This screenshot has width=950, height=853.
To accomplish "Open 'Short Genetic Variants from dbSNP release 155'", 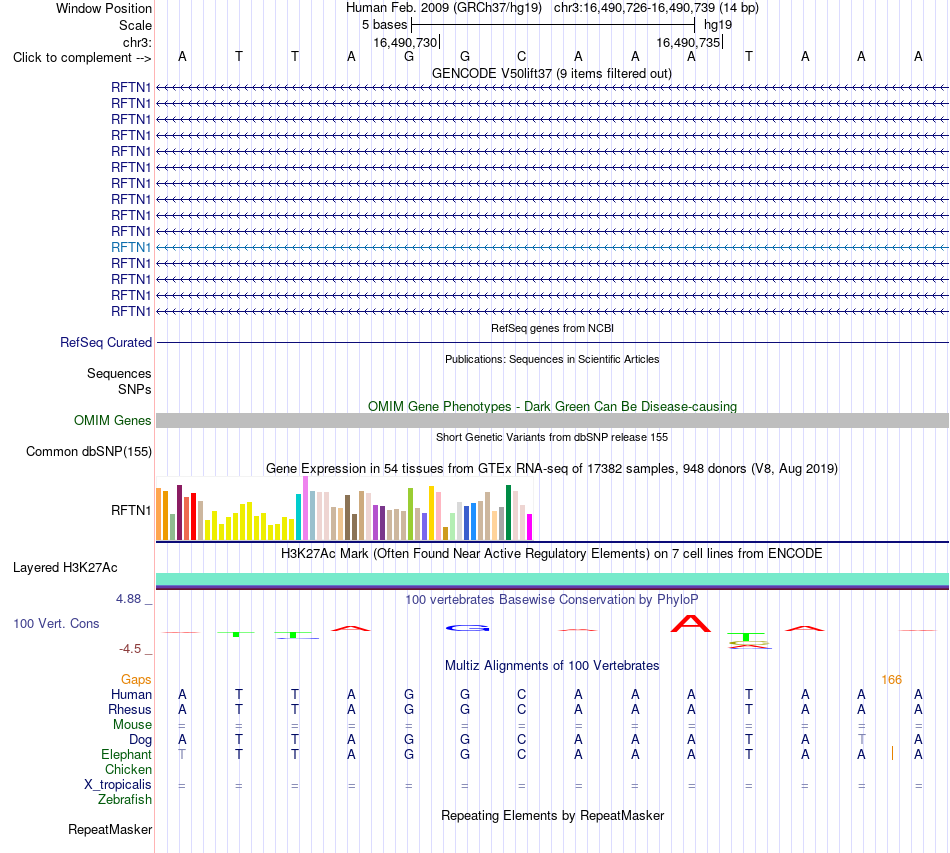I will (552, 437).
